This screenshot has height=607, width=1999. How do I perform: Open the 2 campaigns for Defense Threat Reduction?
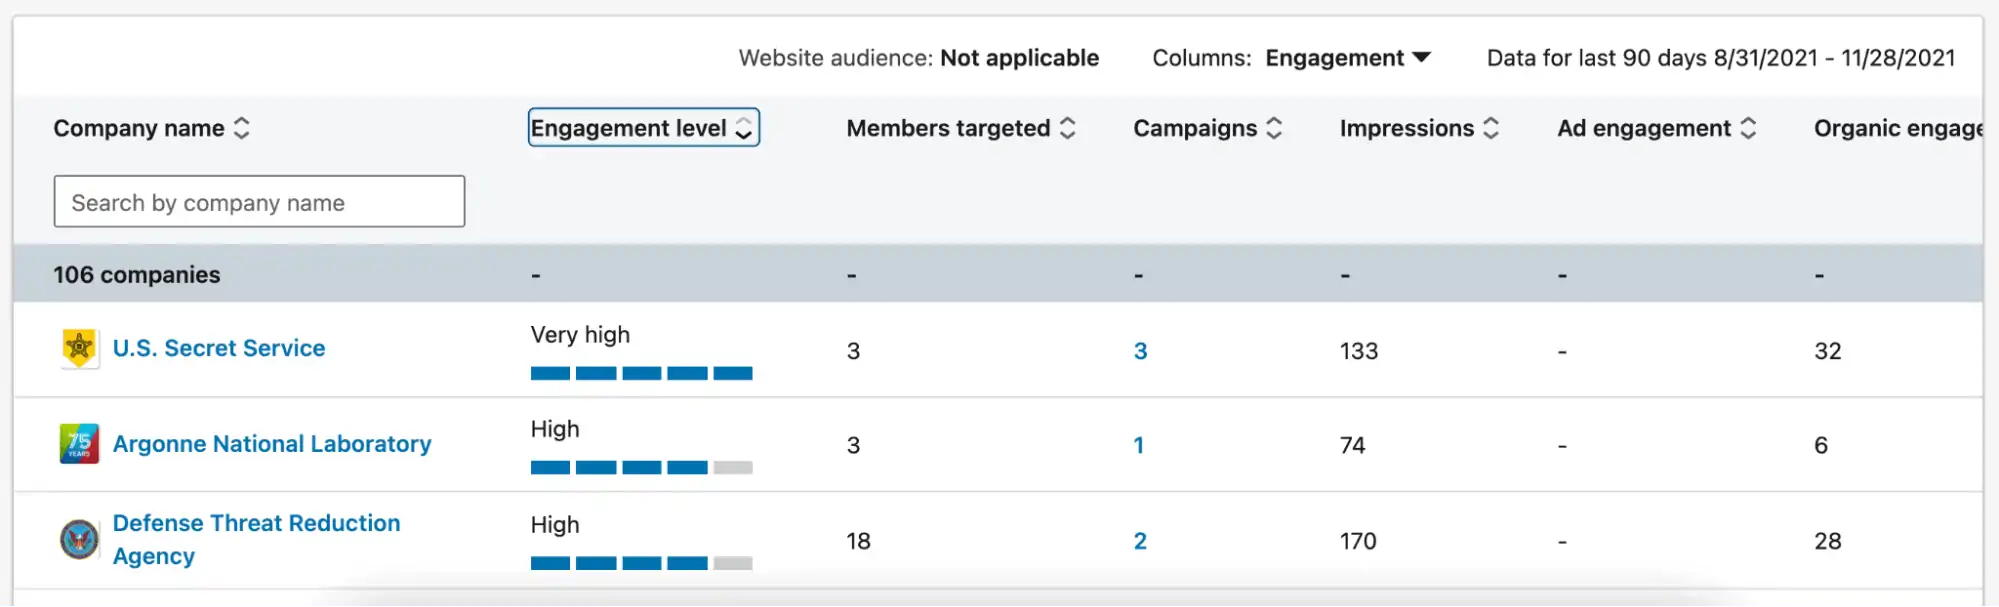point(1140,541)
